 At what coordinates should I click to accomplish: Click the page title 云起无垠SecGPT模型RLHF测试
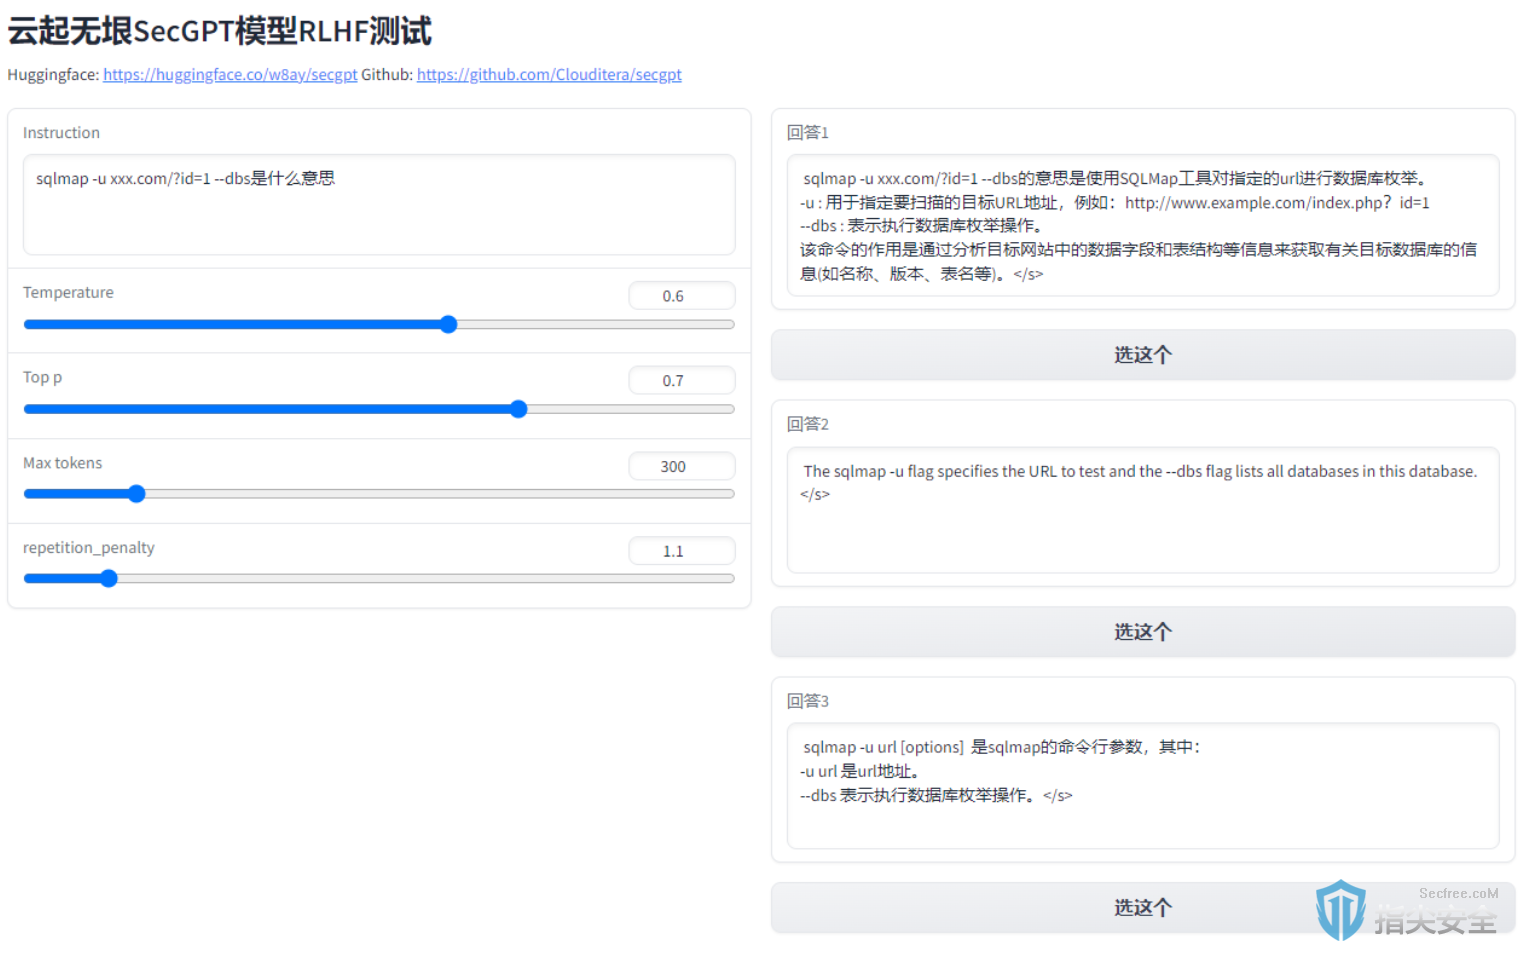[x=220, y=31]
